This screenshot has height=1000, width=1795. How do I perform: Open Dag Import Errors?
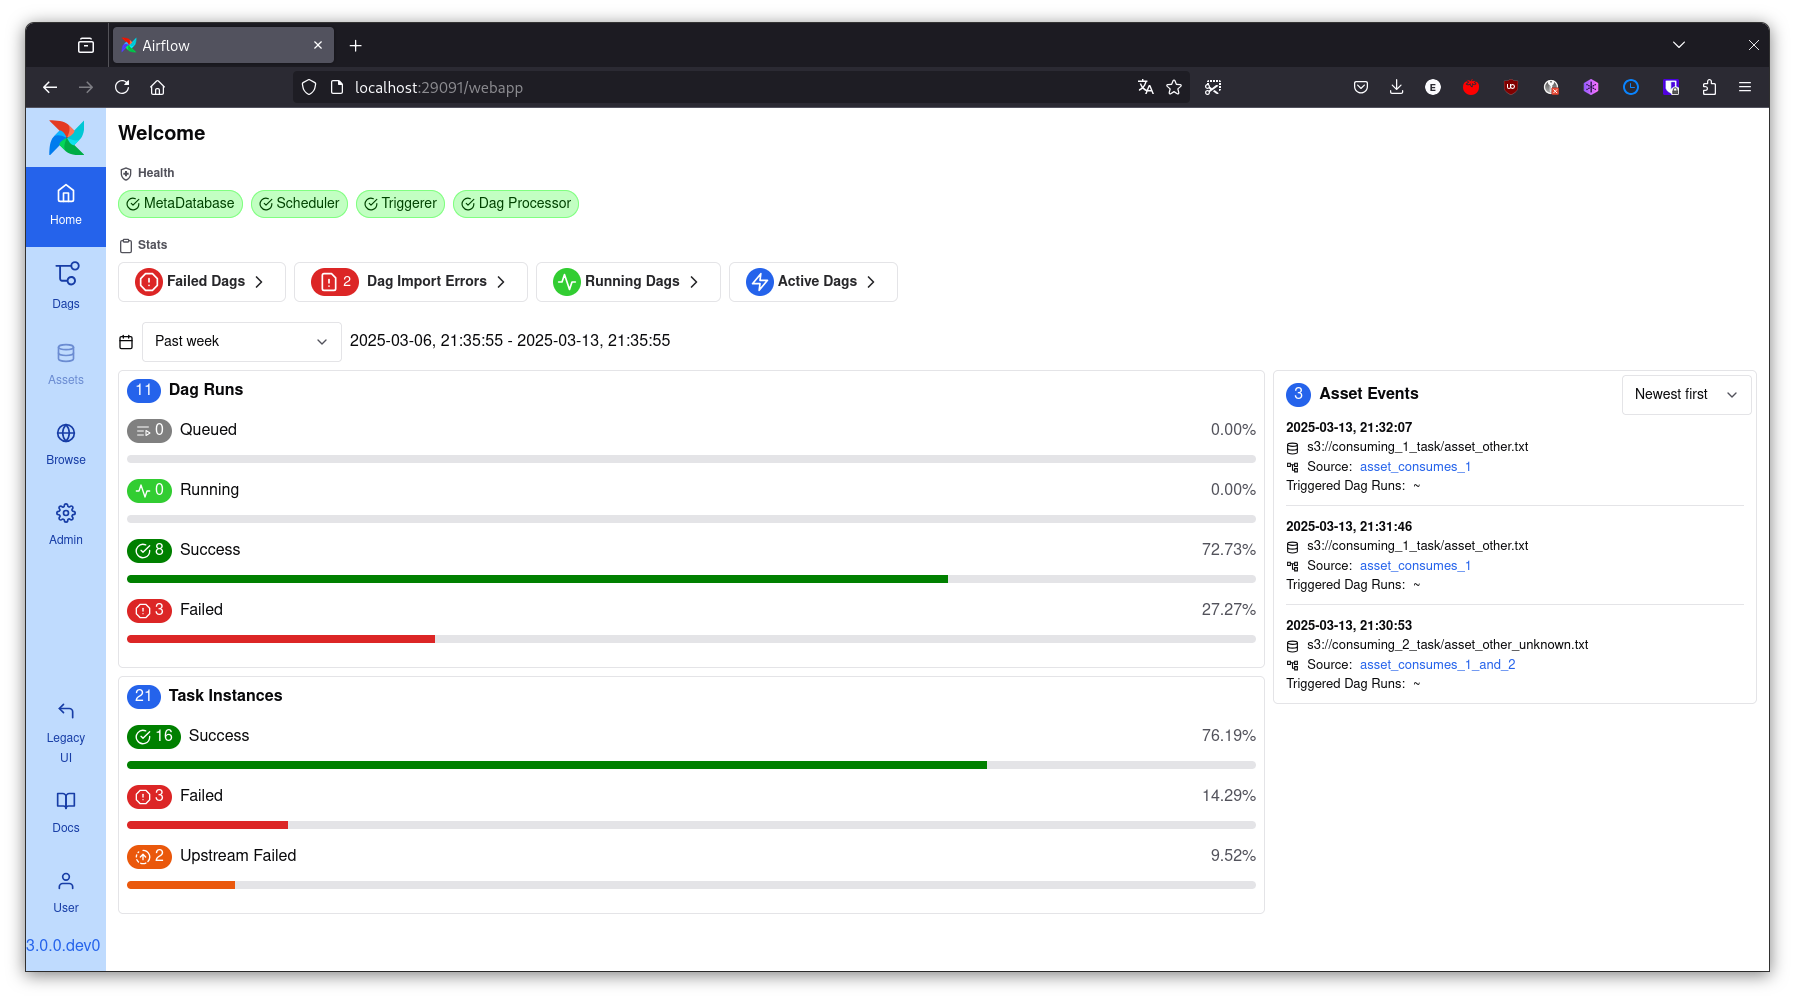click(410, 282)
